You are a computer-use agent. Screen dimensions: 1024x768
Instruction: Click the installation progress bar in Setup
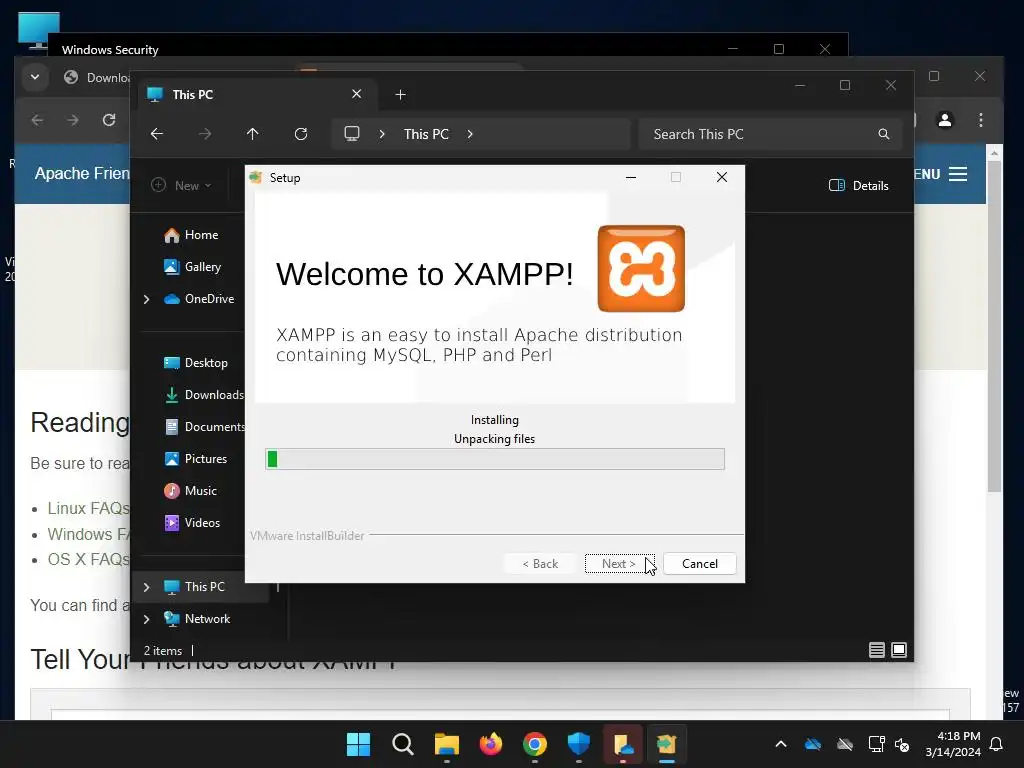pyautogui.click(x=495, y=459)
